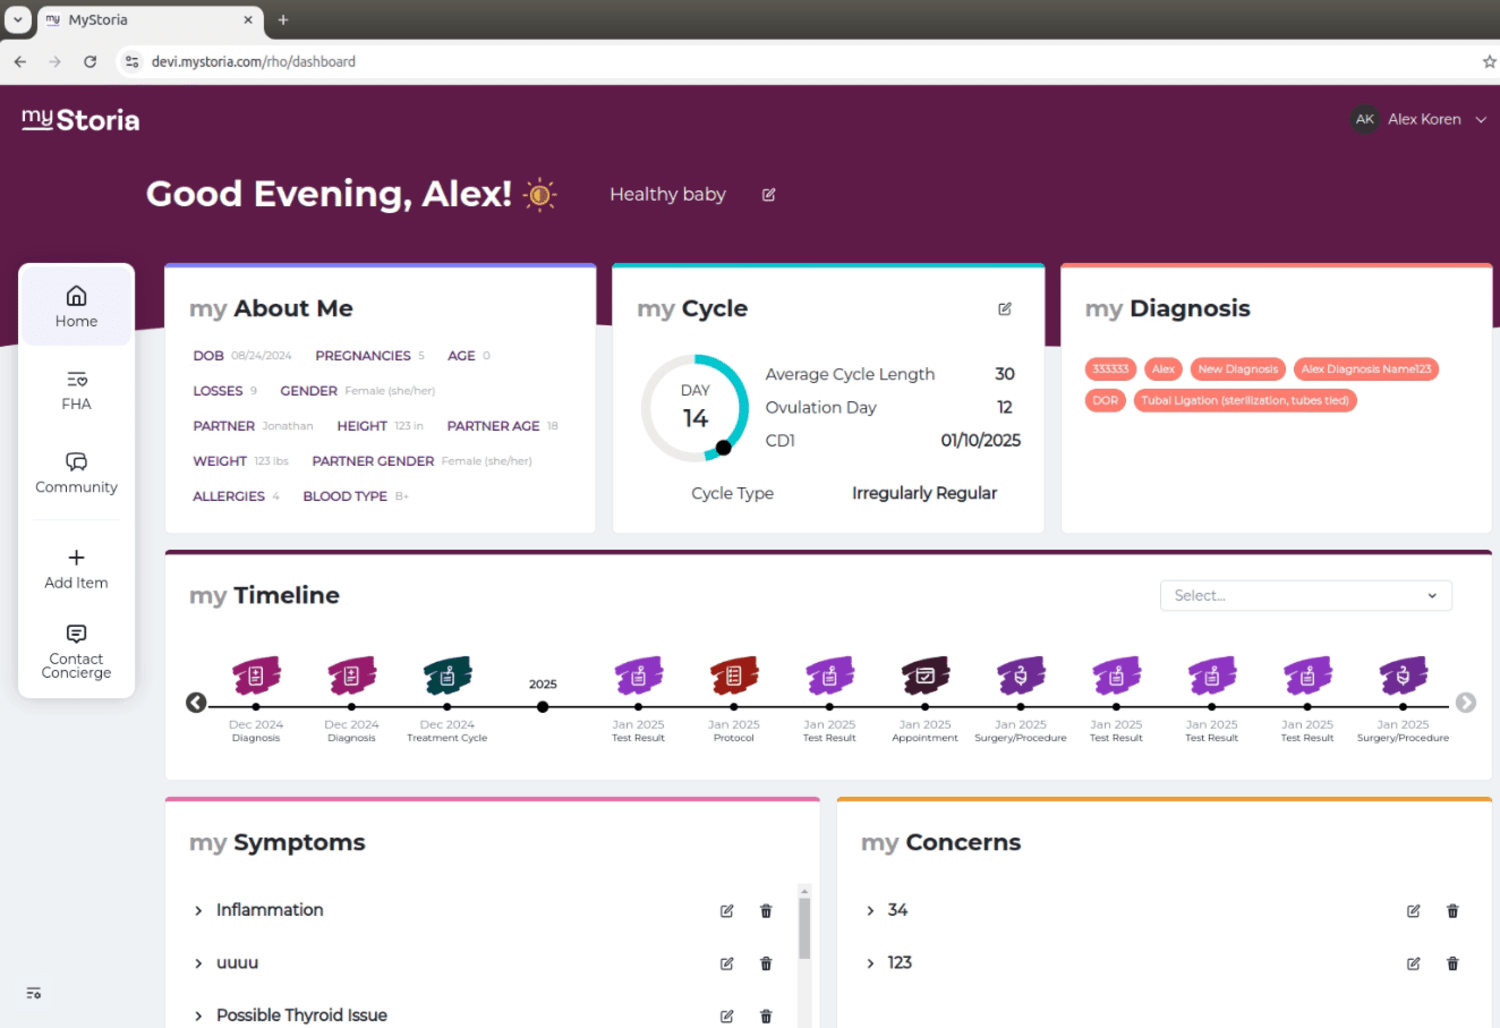Edit the Healthy baby goal
1500x1028 pixels.
(769, 195)
